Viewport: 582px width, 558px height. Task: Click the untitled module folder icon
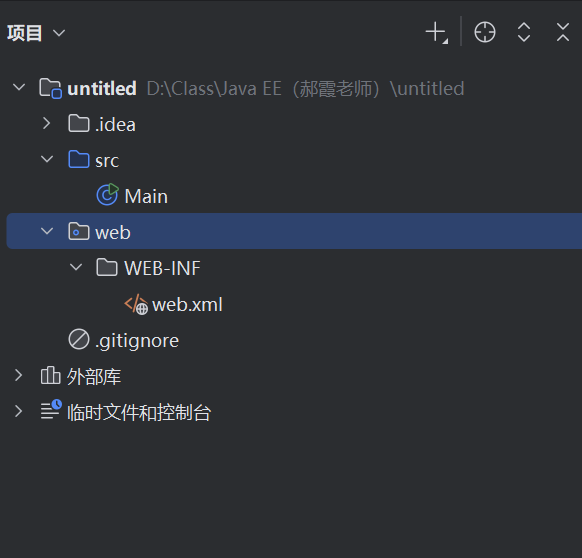point(50,88)
